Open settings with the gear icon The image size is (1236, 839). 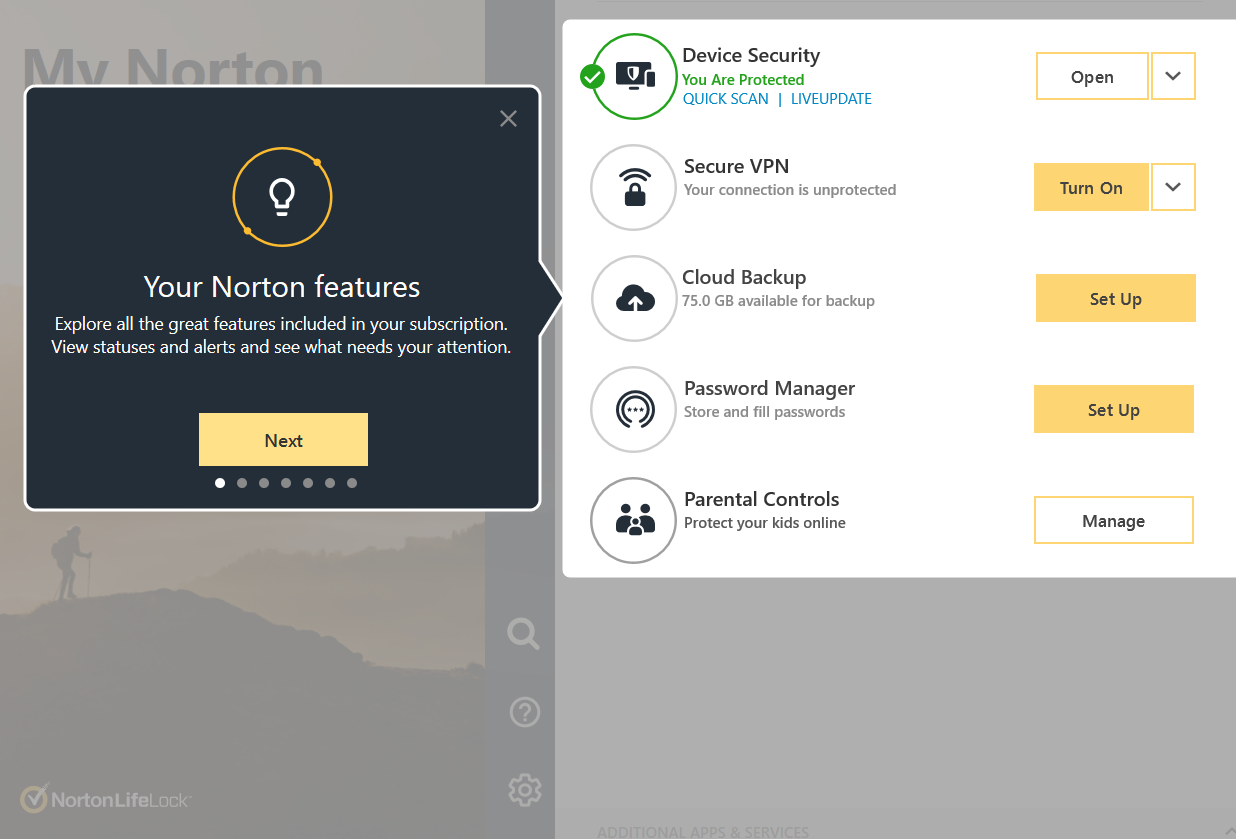click(524, 790)
